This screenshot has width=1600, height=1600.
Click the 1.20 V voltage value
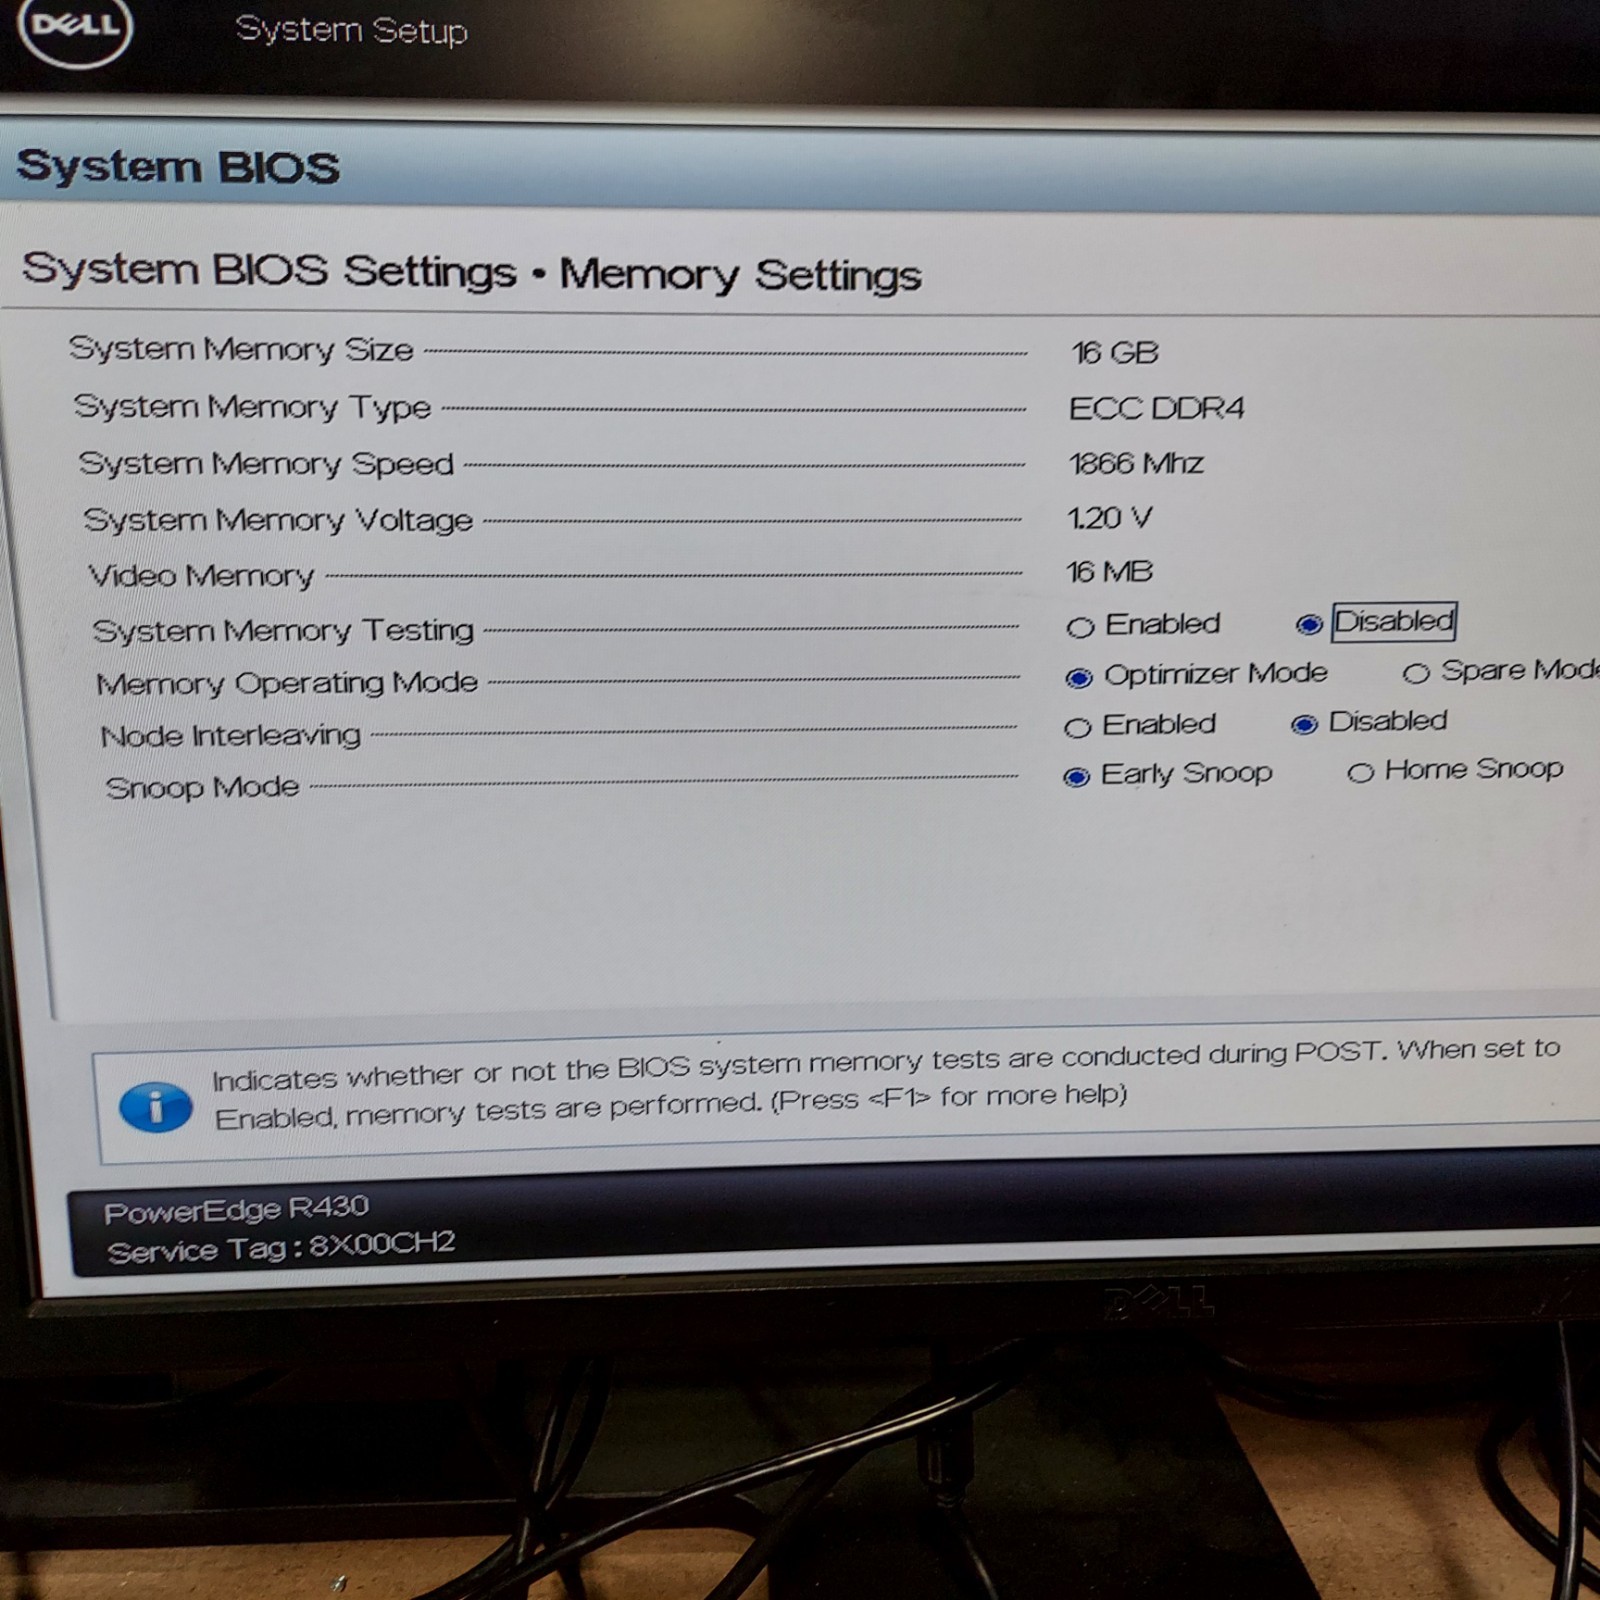tap(1109, 518)
